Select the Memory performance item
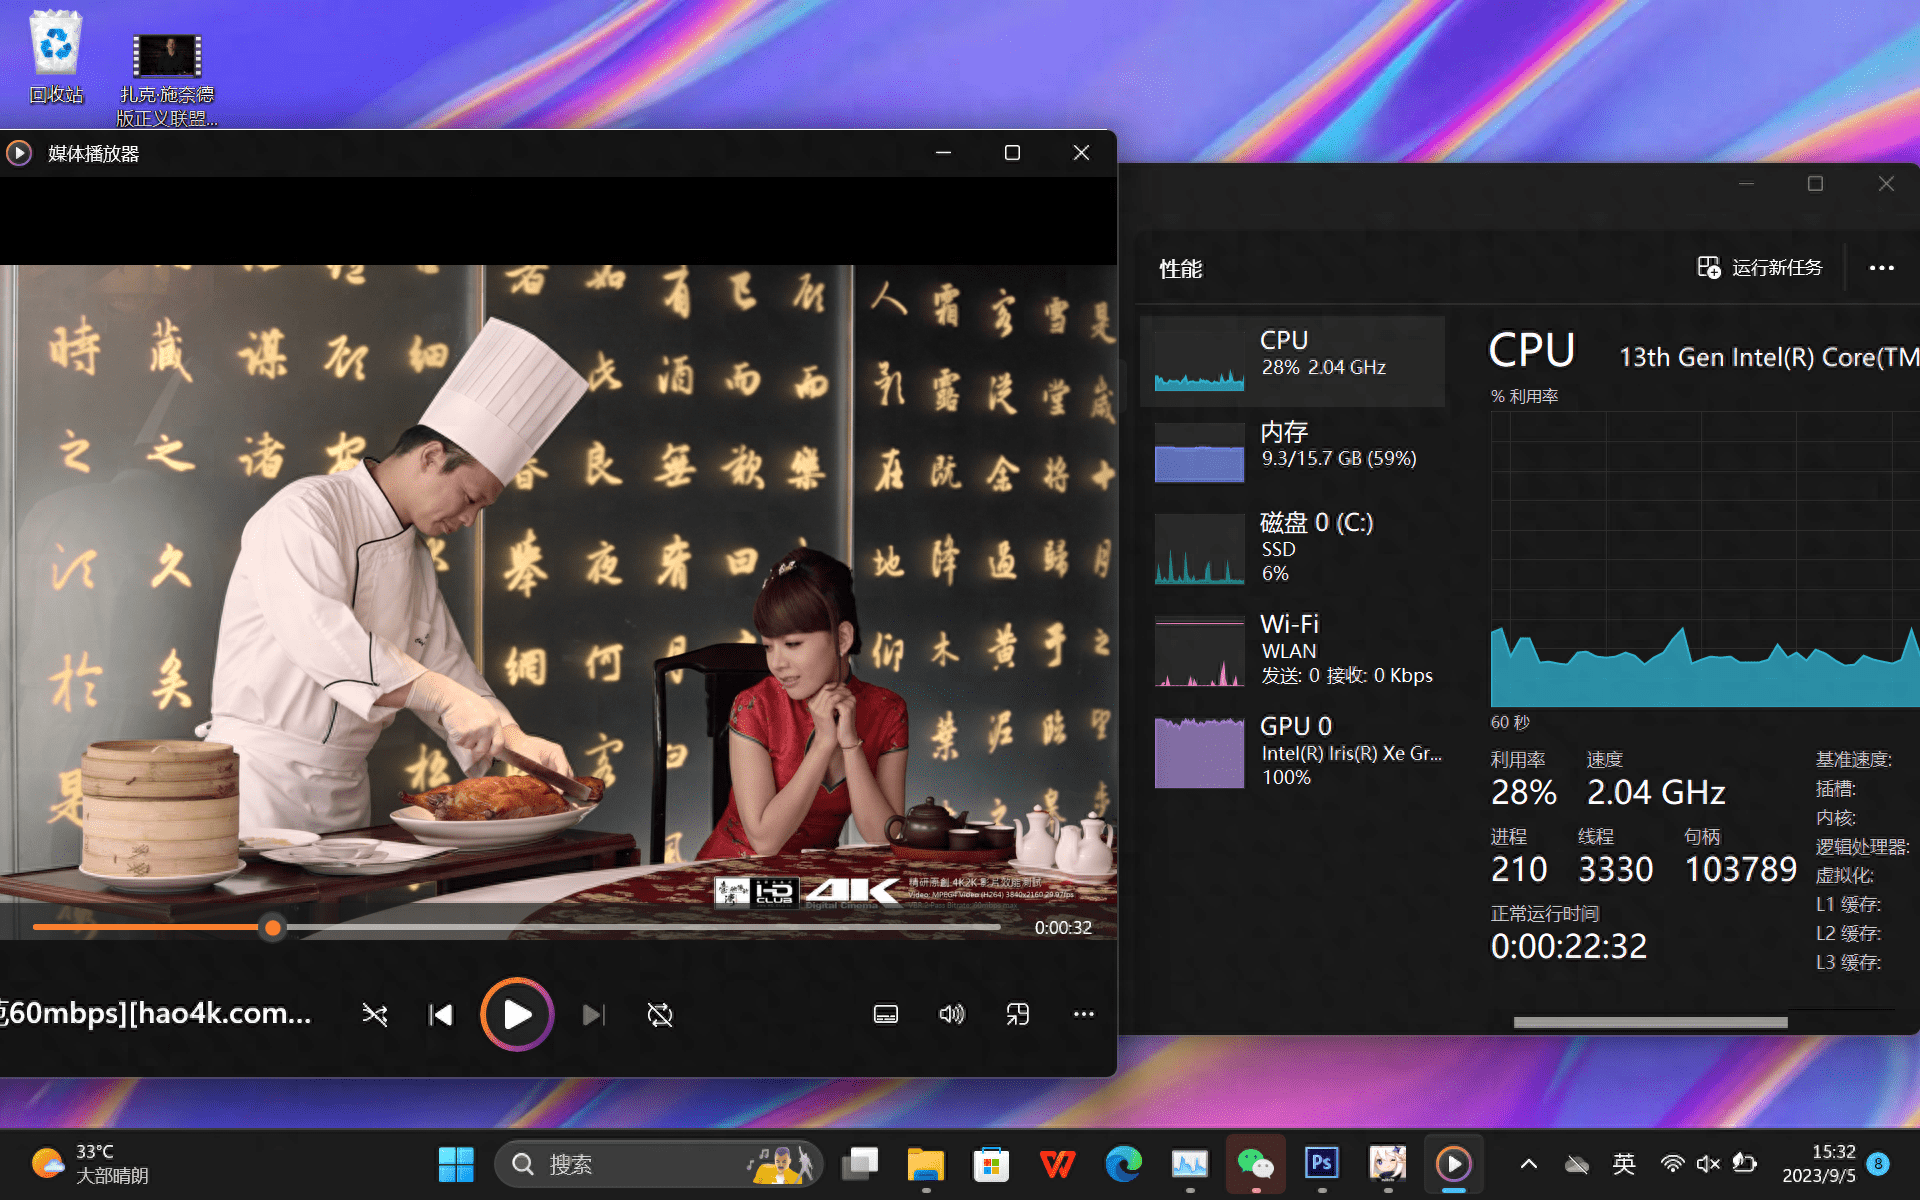The height and width of the screenshot is (1200, 1920). [1292, 452]
